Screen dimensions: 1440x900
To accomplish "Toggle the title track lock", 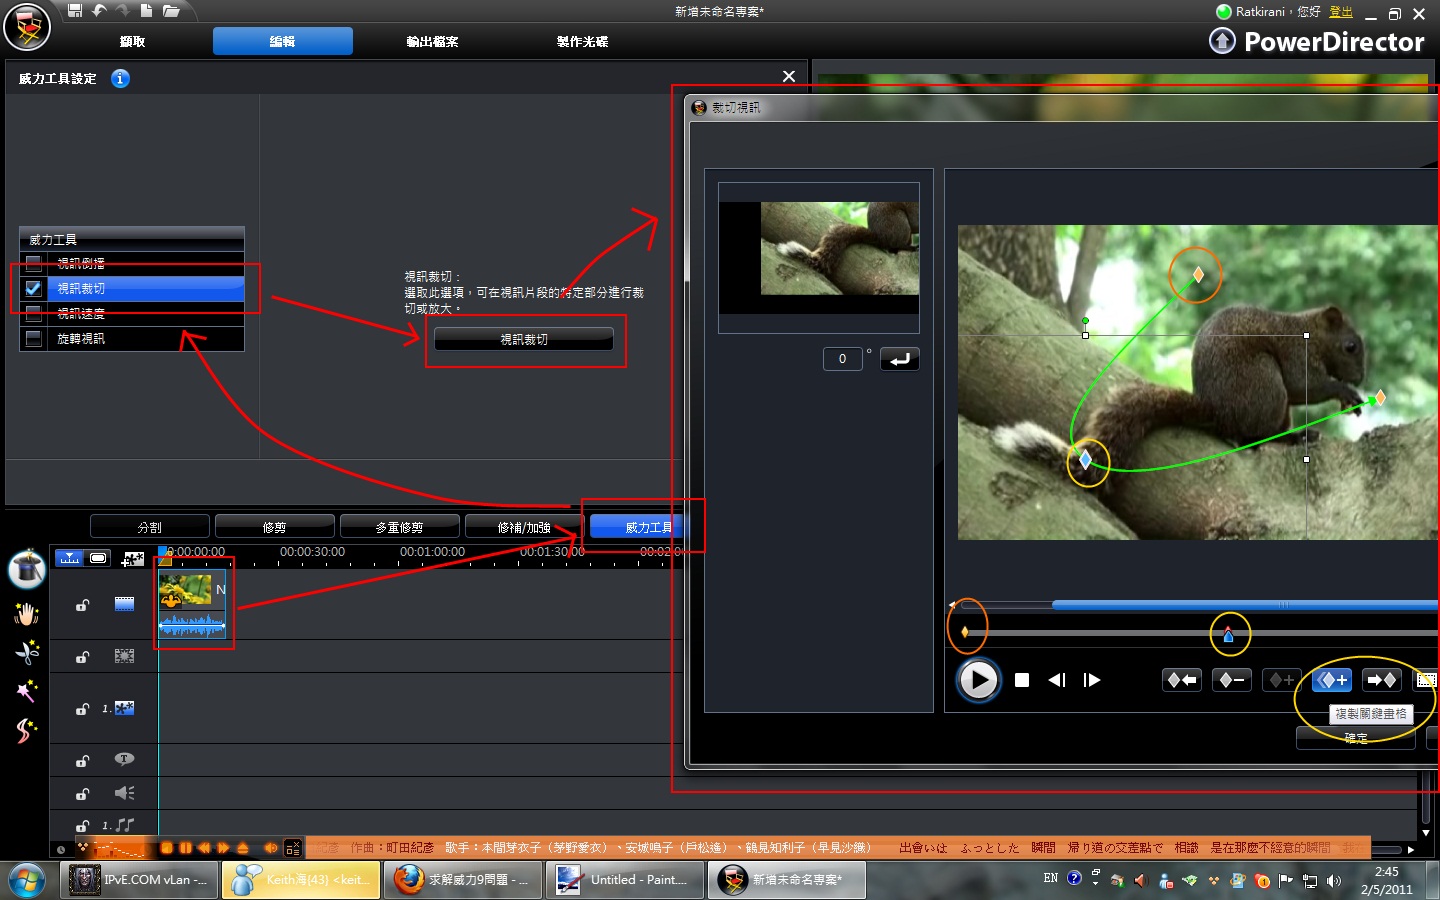I will [83, 761].
